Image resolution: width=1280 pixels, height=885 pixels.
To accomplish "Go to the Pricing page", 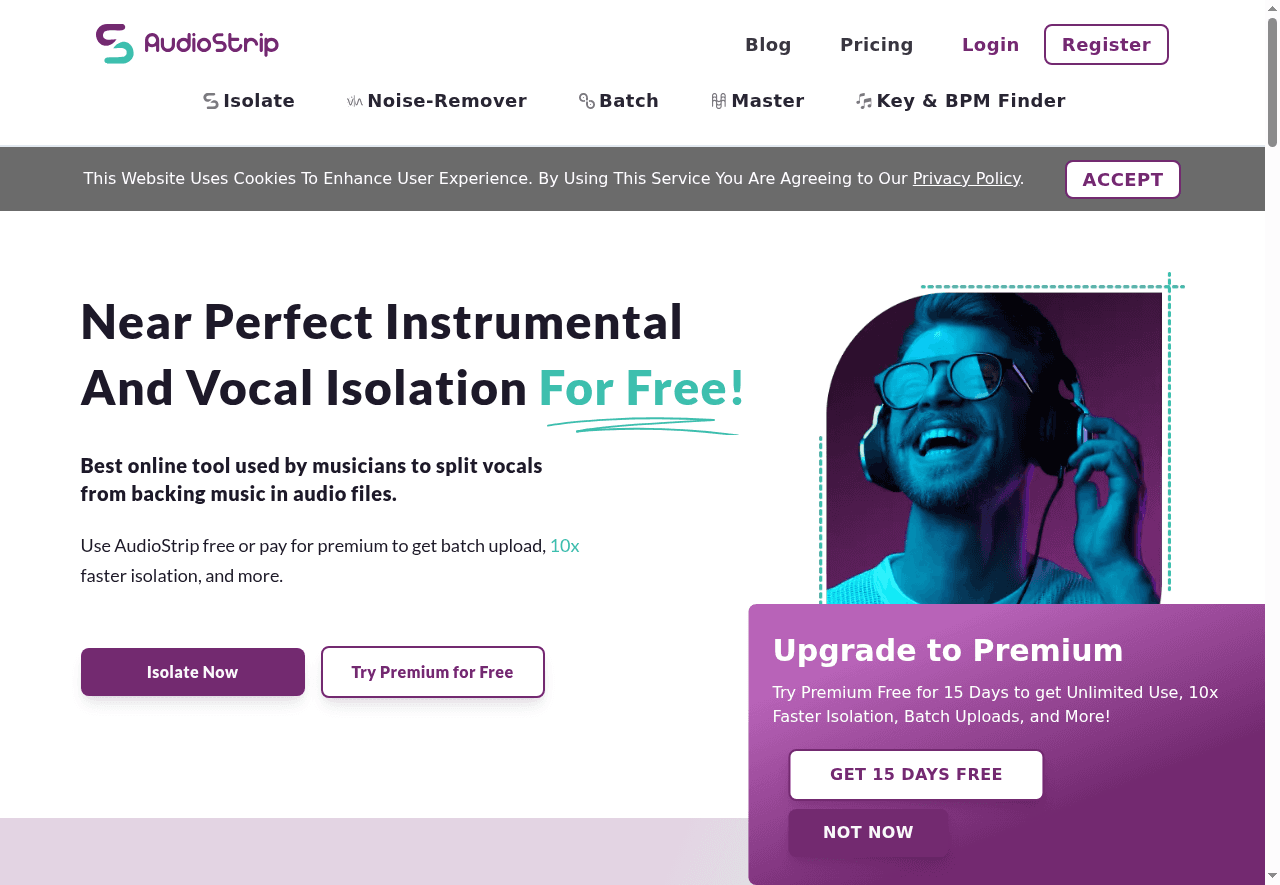I will click(876, 45).
